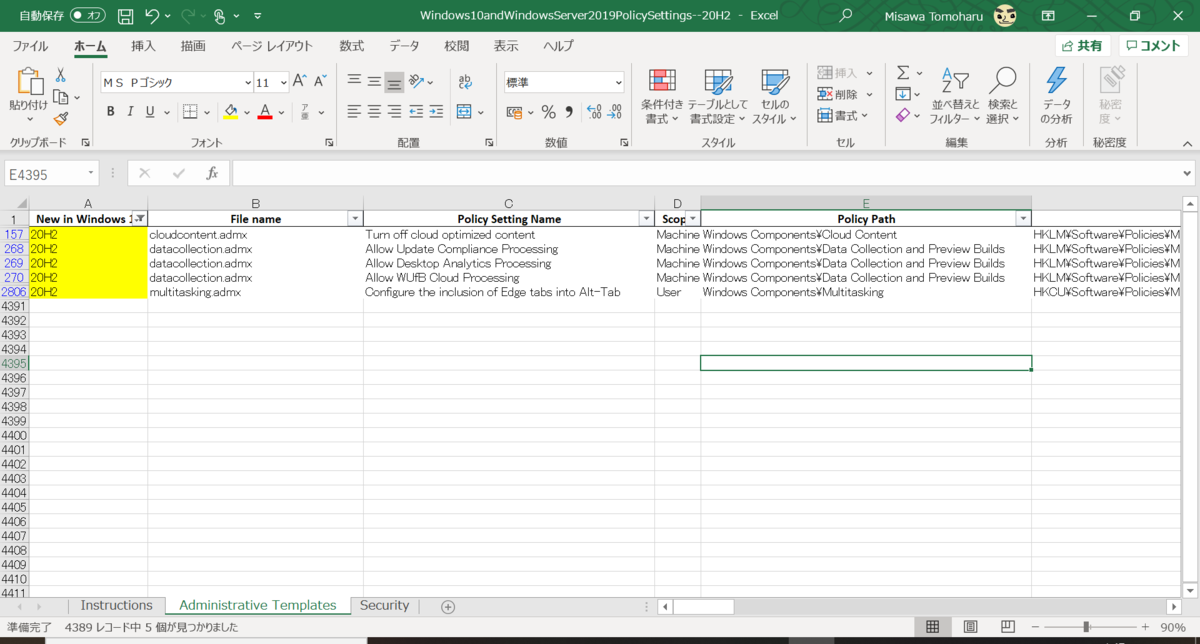Add a new sheet with plus button
1200x644 pixels.
448,607
